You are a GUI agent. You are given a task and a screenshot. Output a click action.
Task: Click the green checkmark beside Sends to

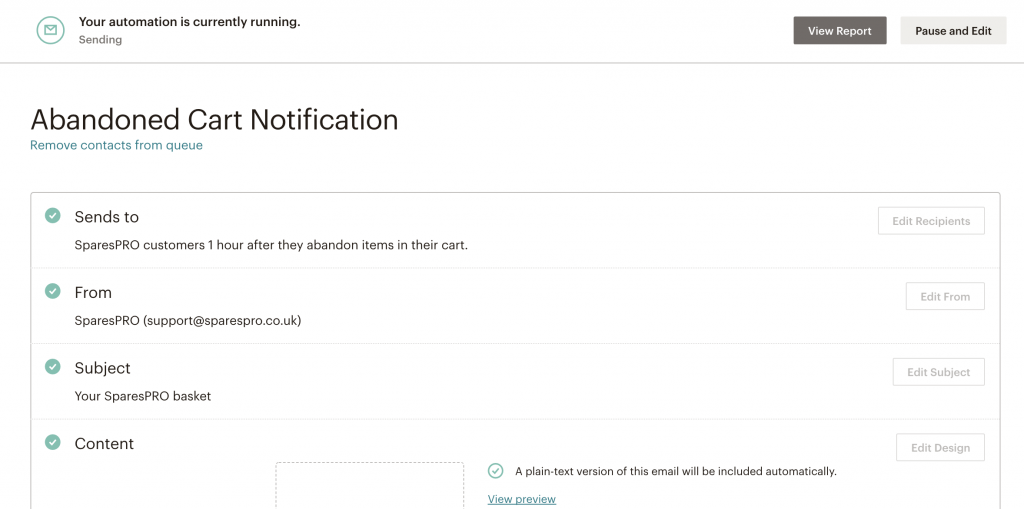(x=53, y=216)
